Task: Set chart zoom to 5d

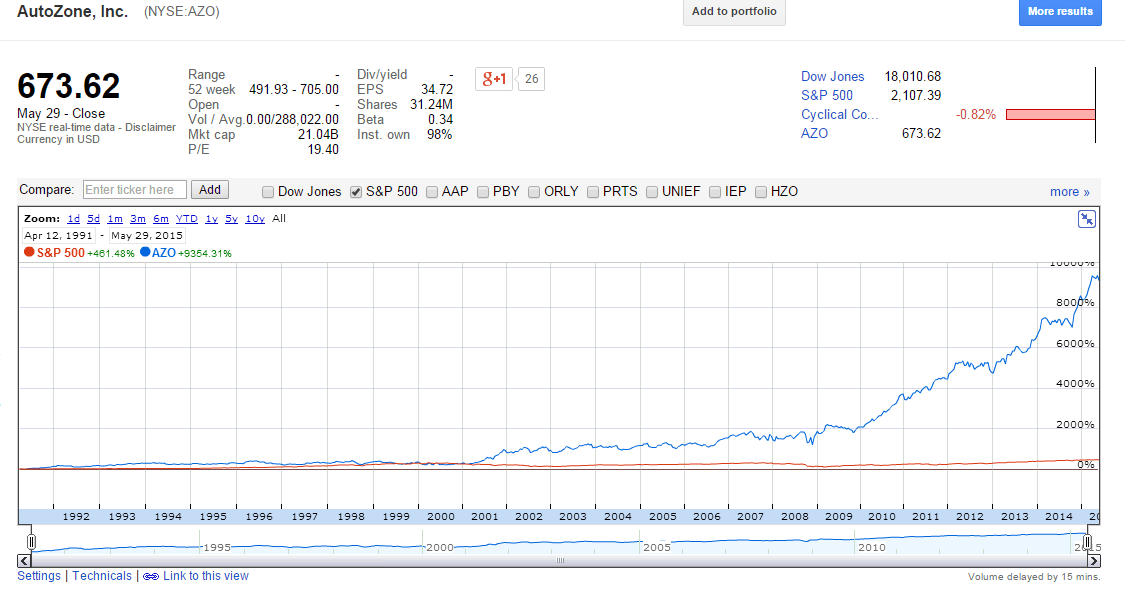Action: (93, 219)
